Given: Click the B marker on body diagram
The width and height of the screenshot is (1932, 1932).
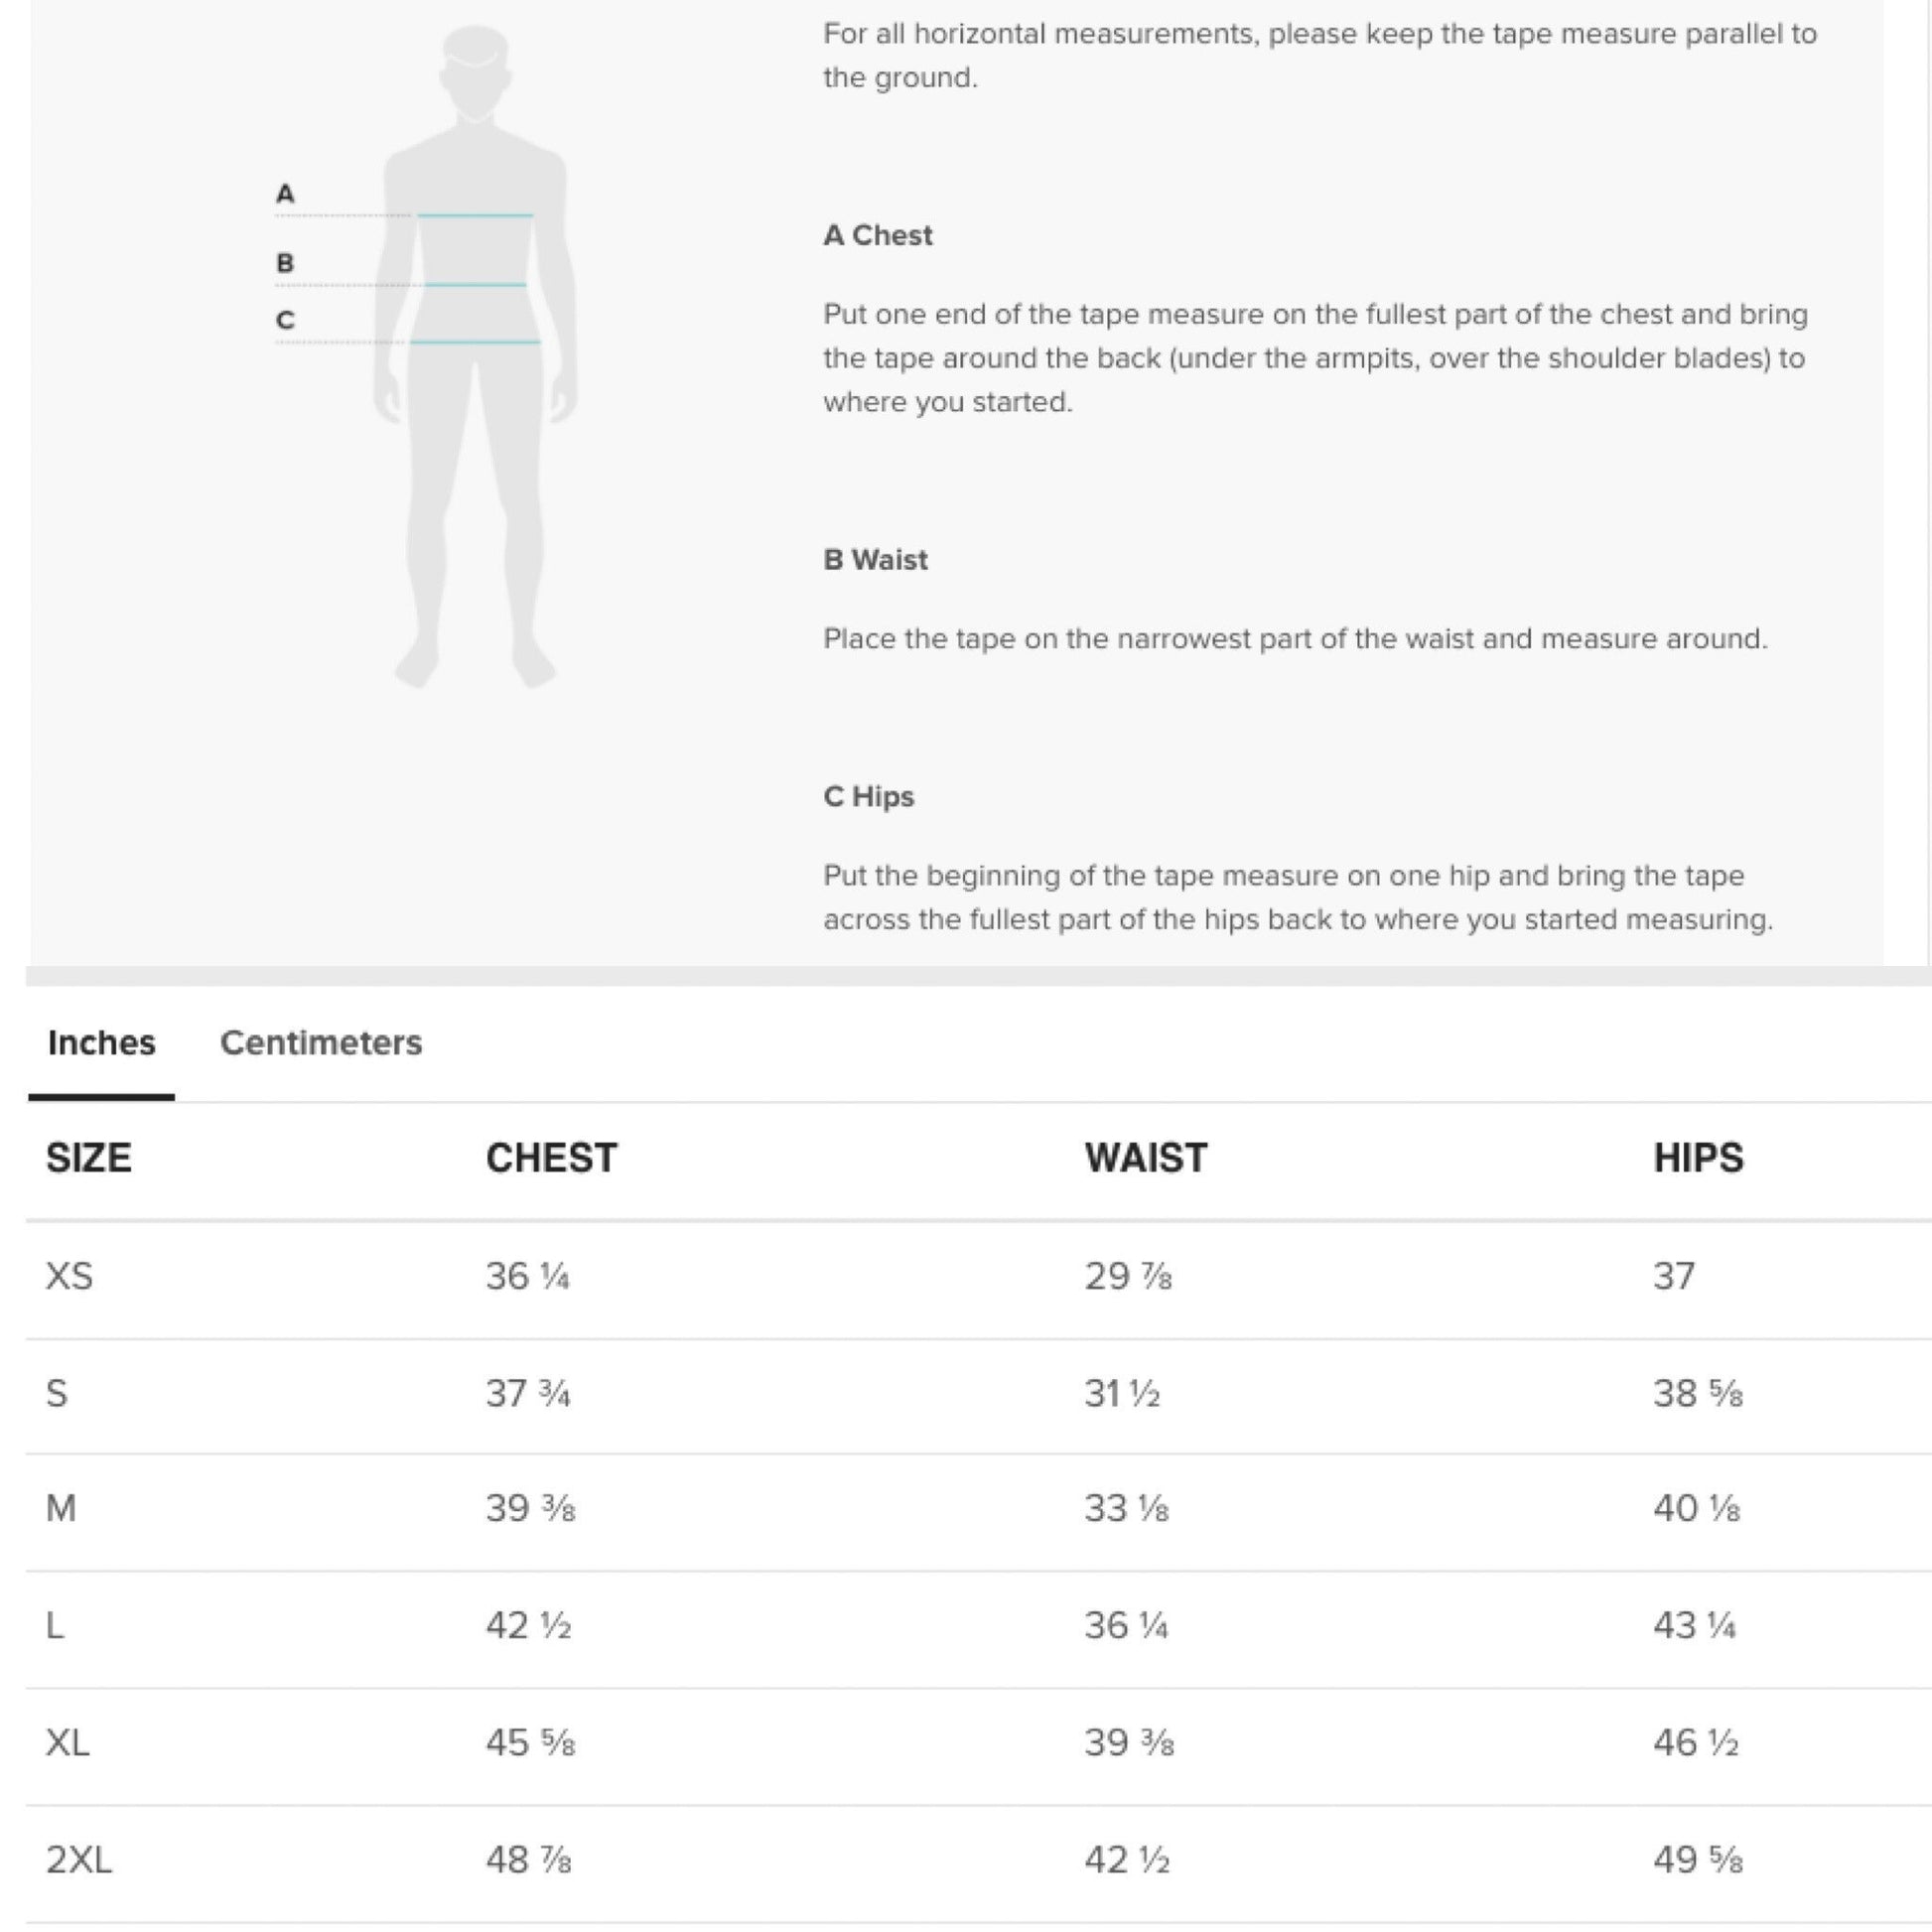Looking at the screenshot, I should pos(285,263).
